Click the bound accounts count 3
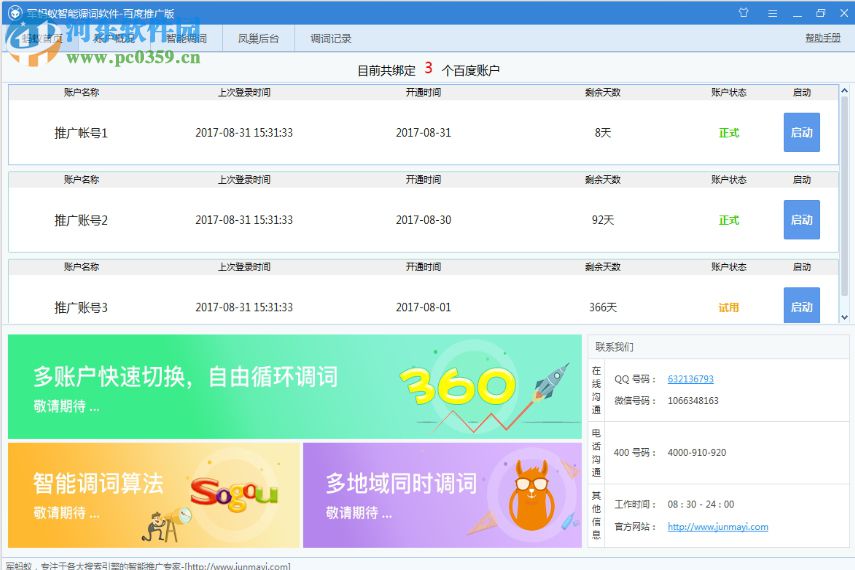 click(x=428, y=68)
